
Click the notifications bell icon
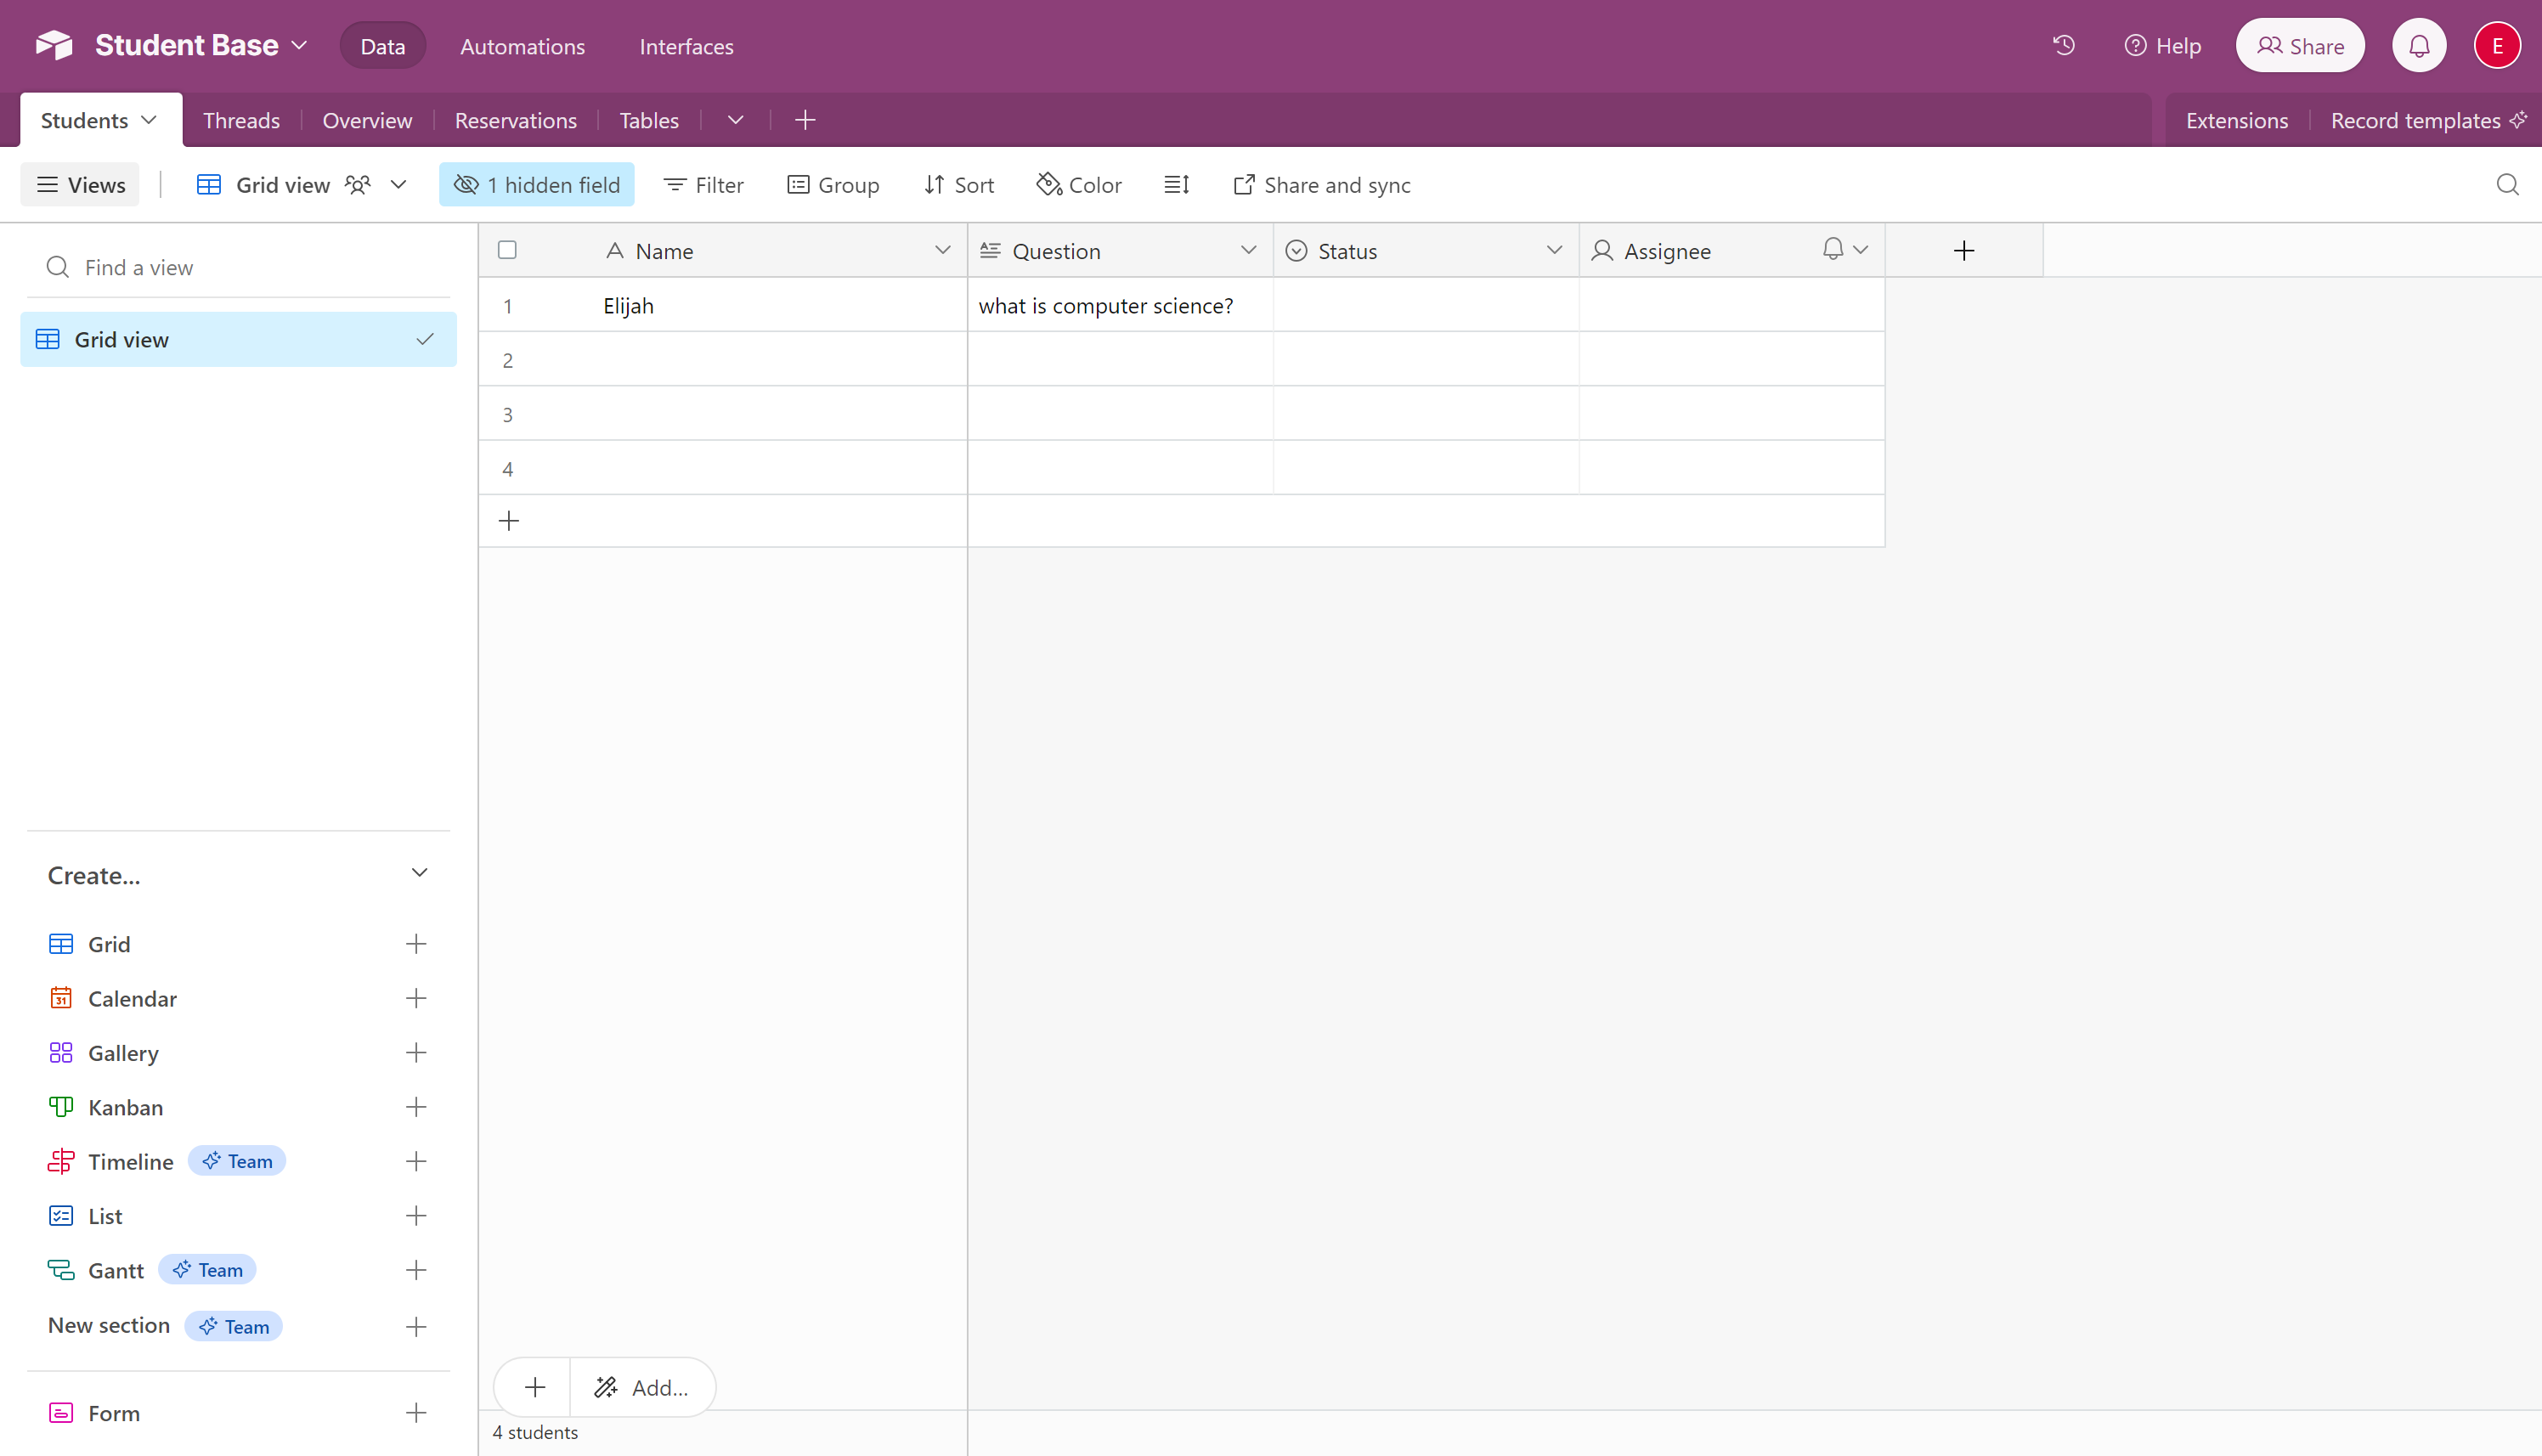2418,46
